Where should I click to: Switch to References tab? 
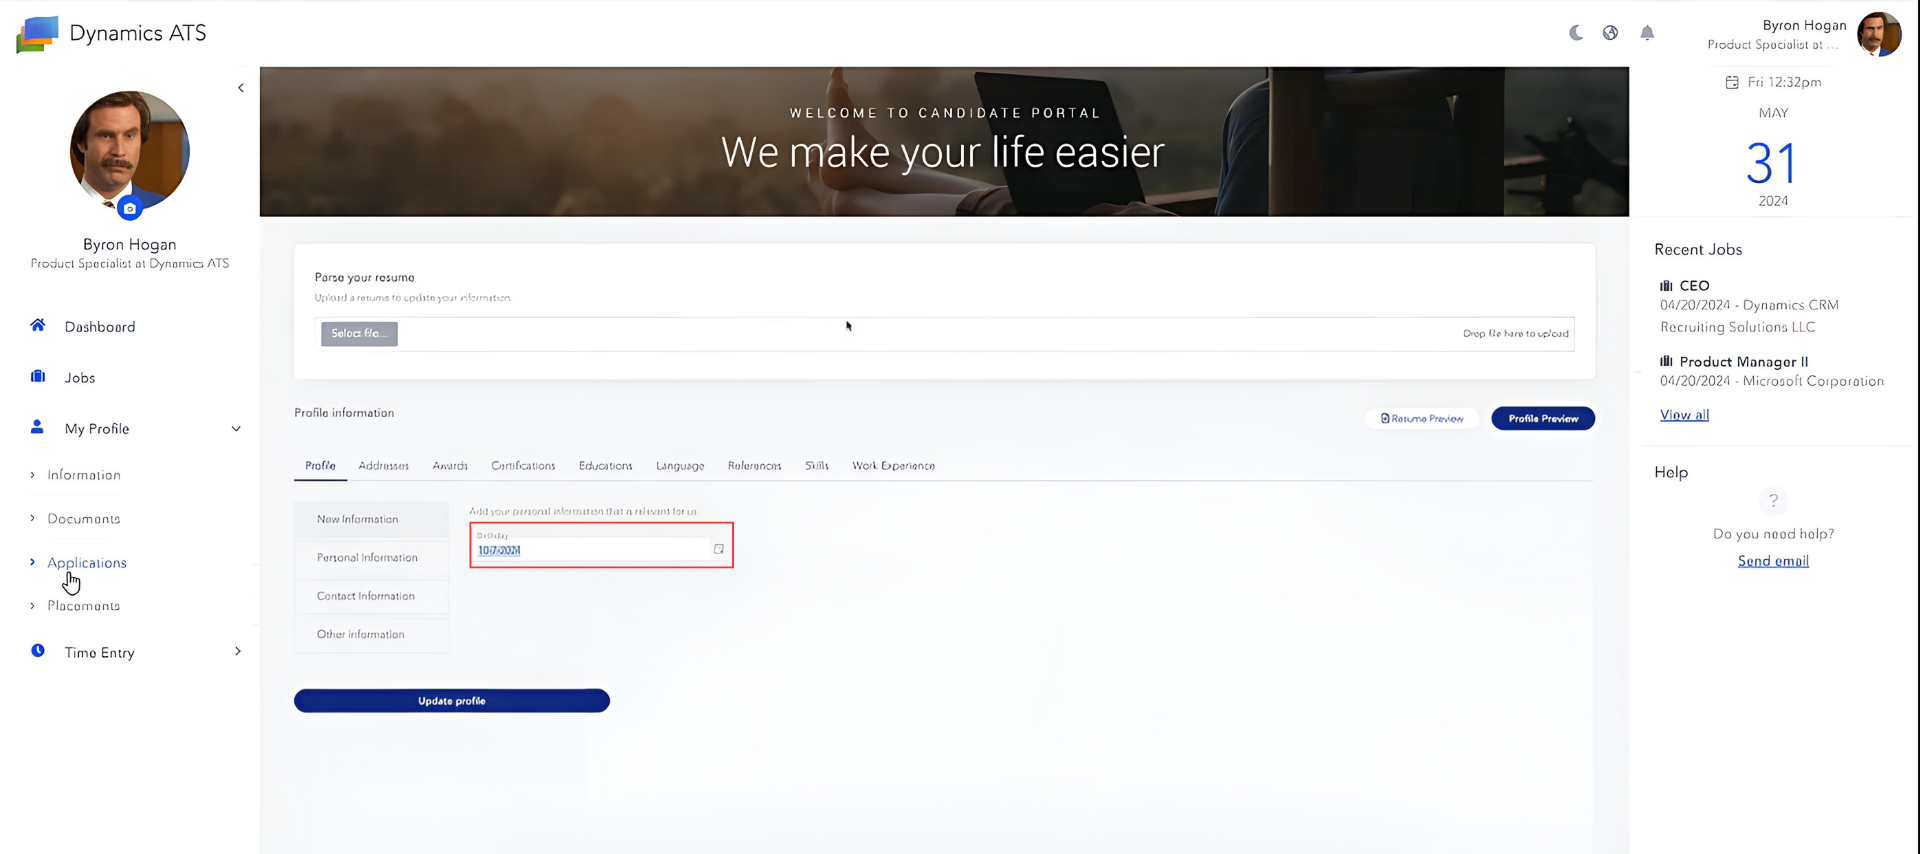[755, 466]
